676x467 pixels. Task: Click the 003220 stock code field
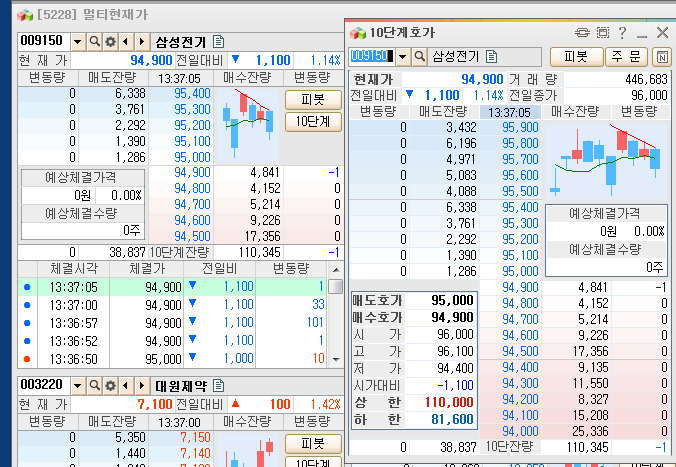tap(44, 385)
